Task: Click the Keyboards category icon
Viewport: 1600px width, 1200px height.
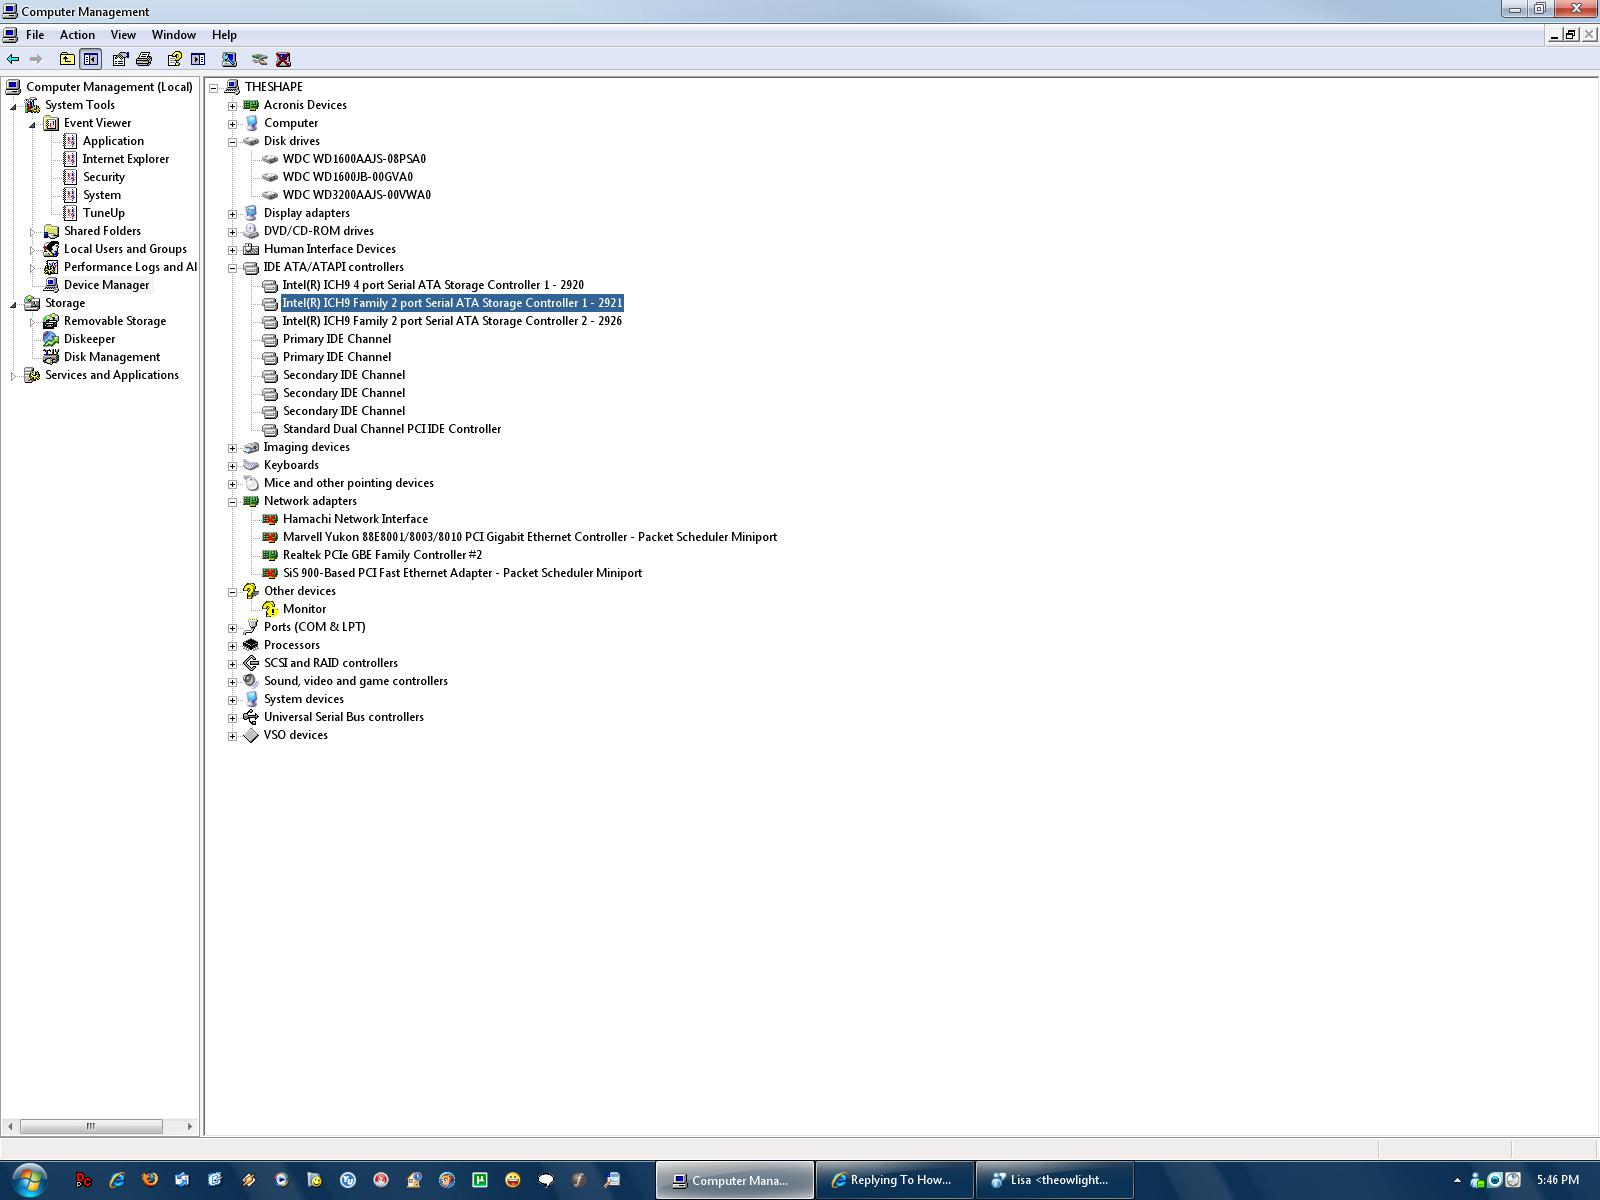Action: (x=251, y=465)
